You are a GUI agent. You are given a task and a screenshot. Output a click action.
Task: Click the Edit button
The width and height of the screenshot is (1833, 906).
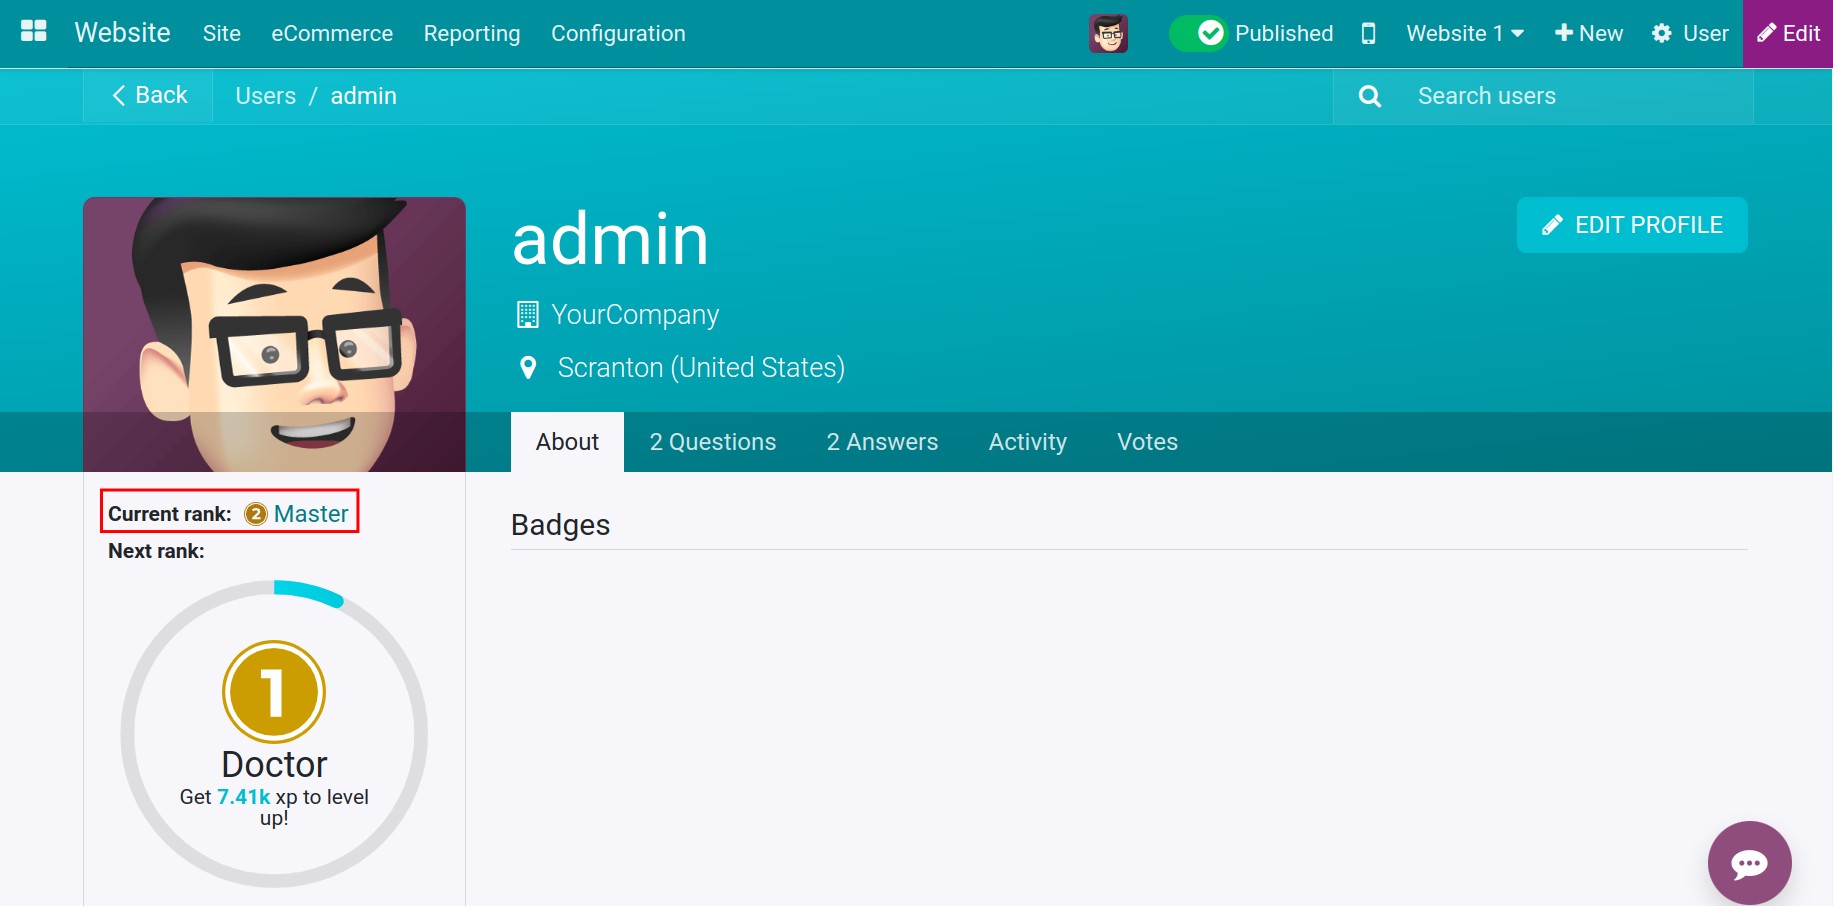(1788, 33)
